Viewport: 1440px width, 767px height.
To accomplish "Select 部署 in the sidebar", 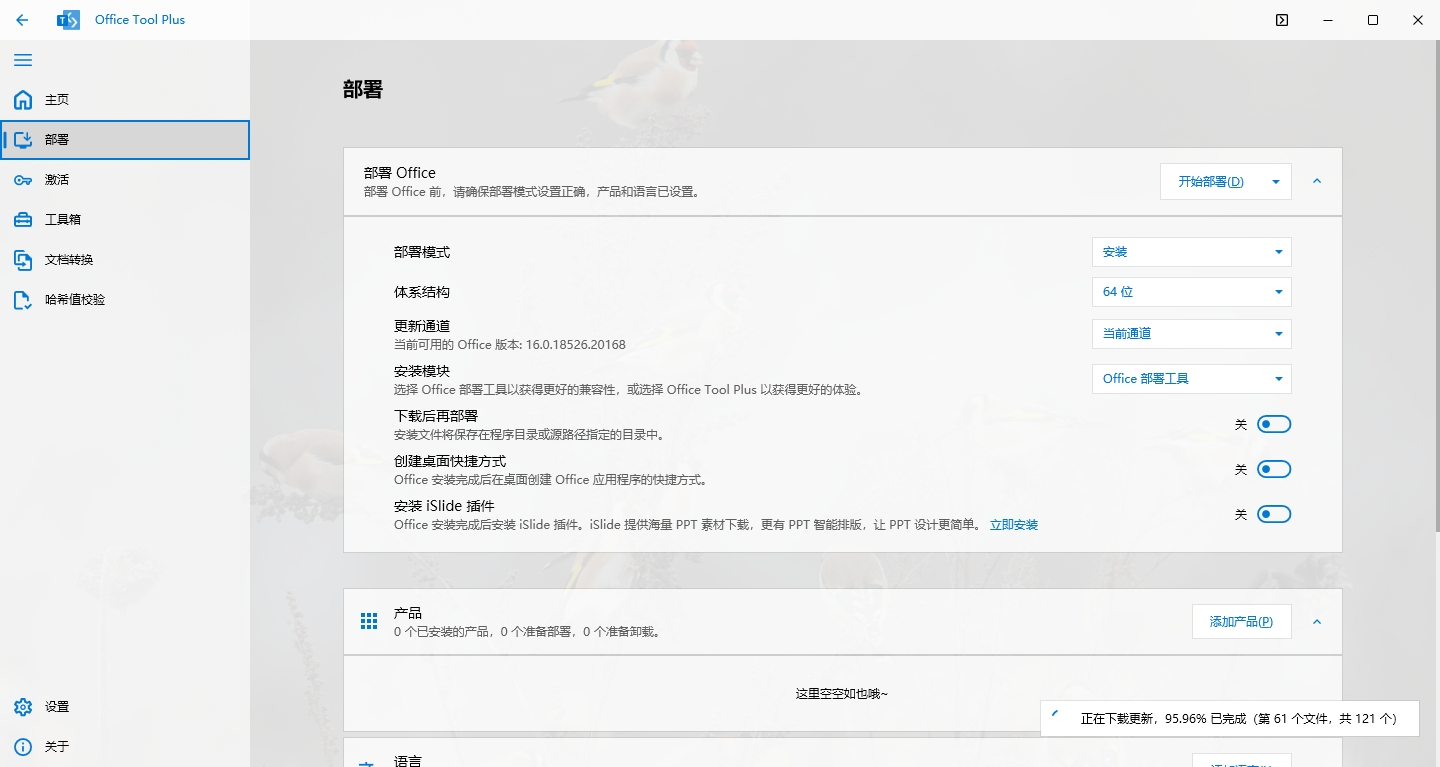I will coord(125,140).
